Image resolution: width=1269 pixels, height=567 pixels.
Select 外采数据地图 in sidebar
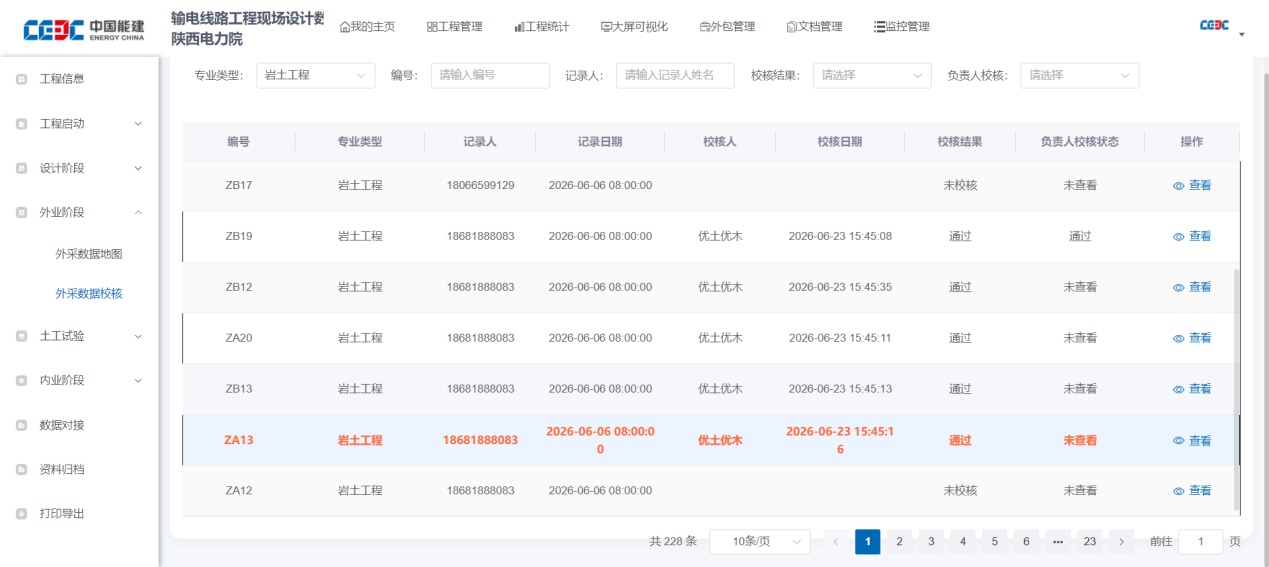click(89, 254)
